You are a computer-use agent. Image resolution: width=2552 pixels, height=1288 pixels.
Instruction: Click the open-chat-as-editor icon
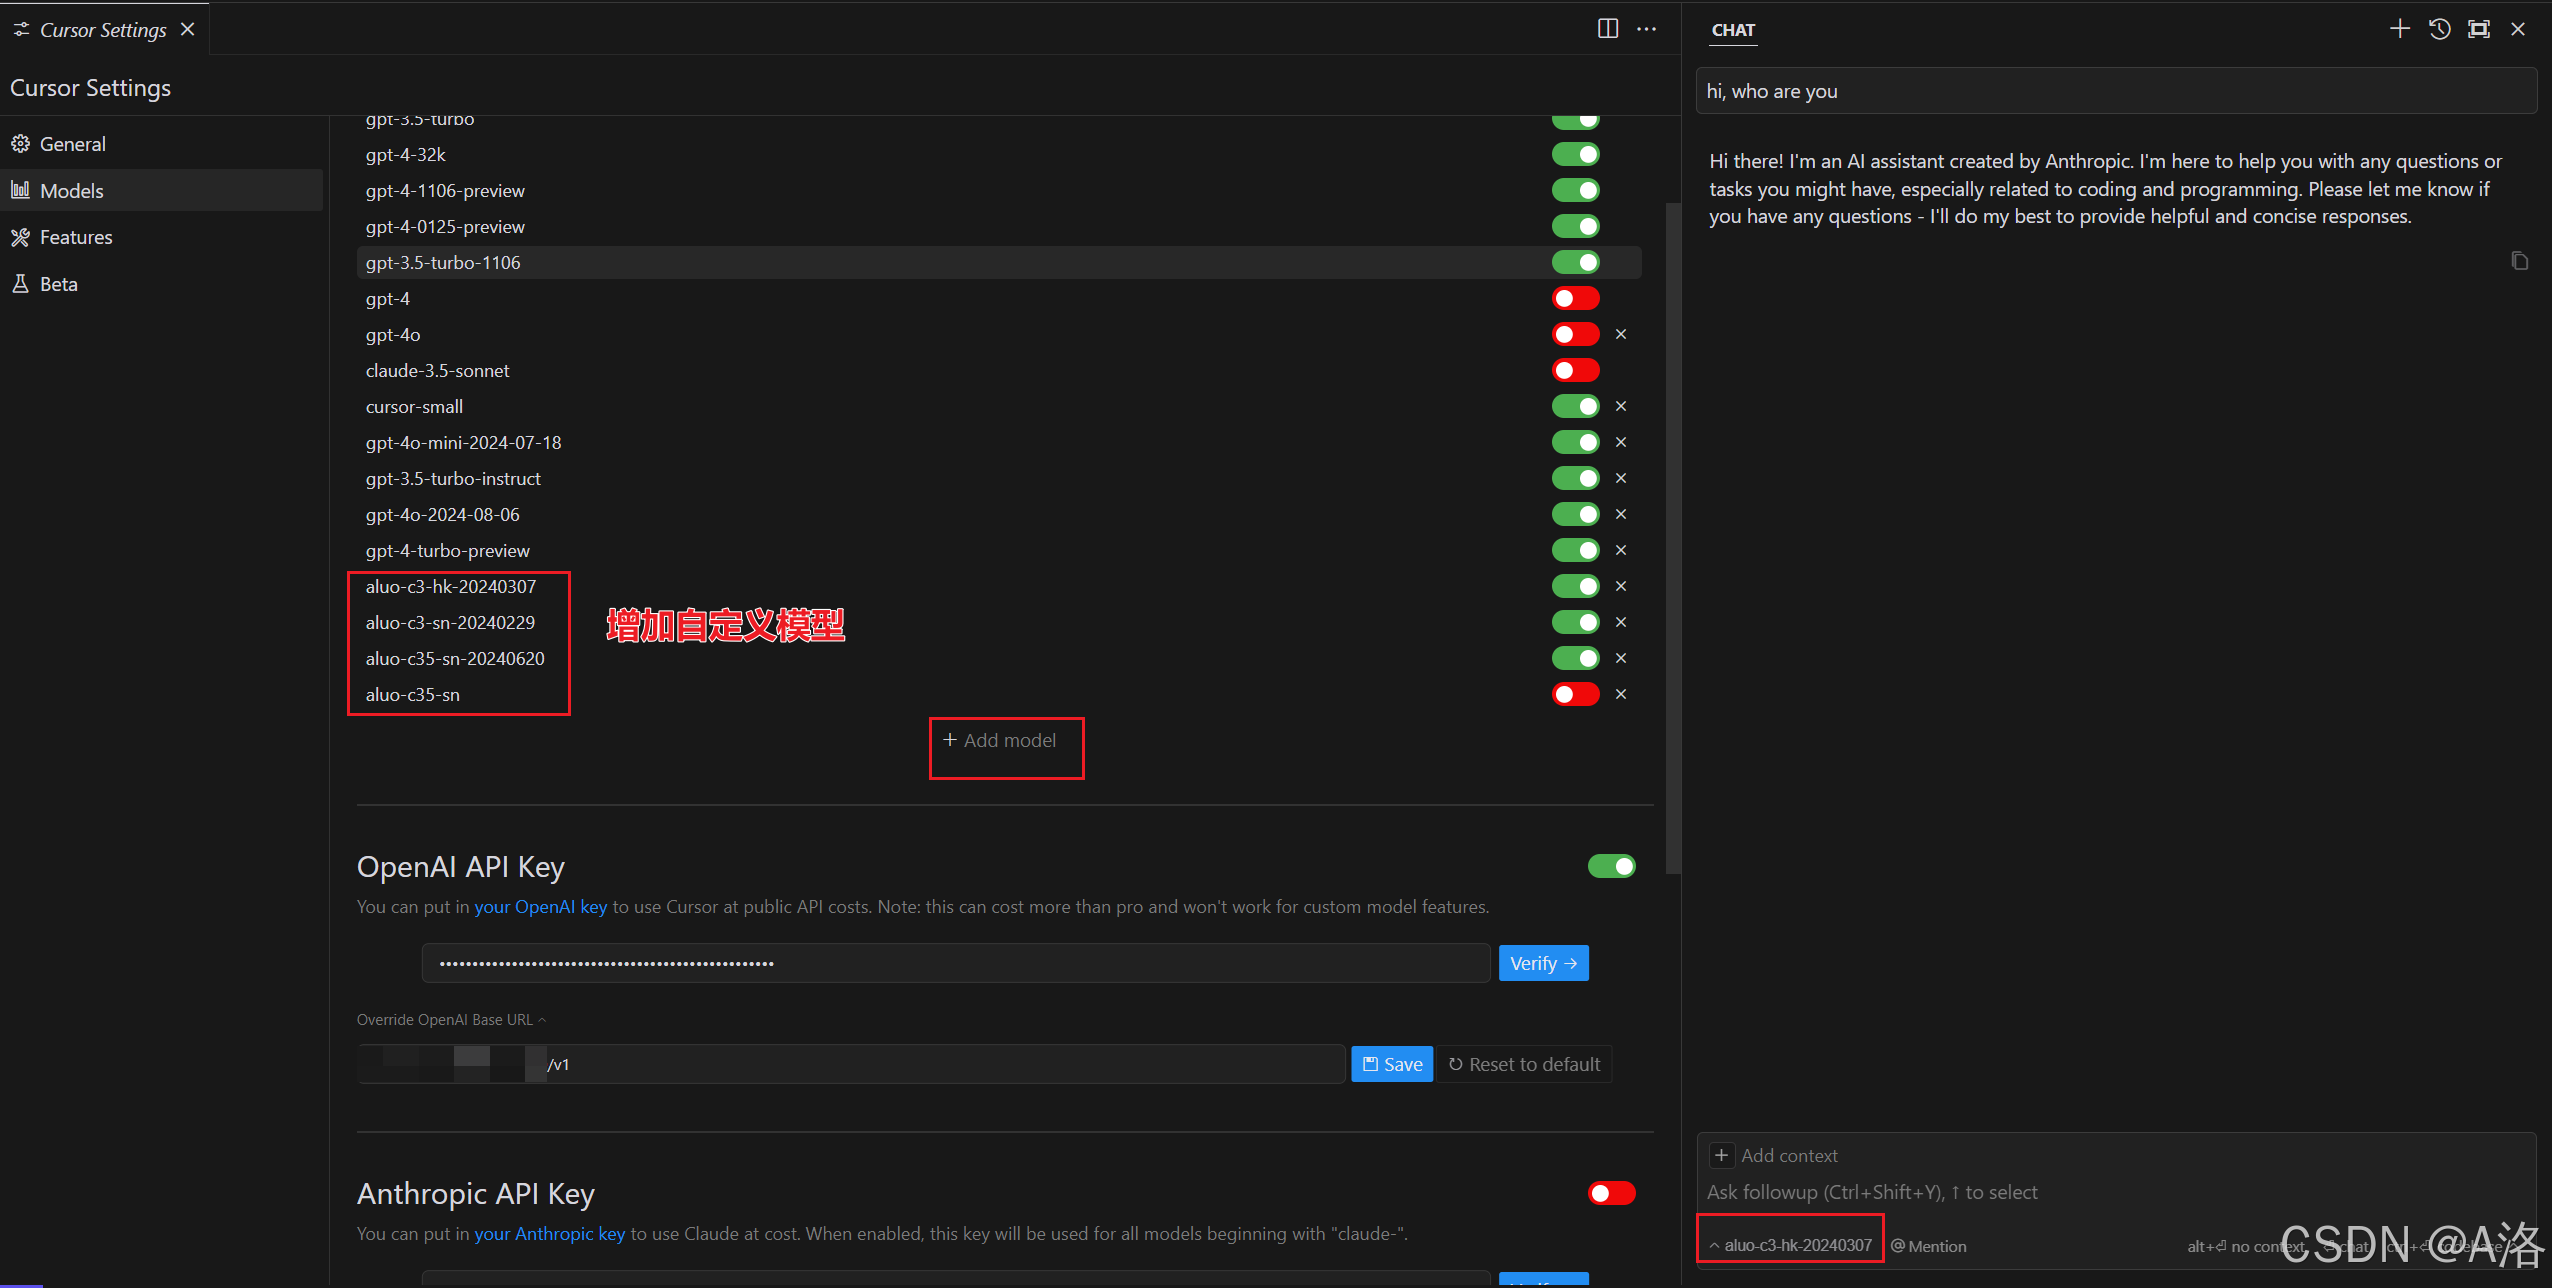click(x=2478, y=29)
